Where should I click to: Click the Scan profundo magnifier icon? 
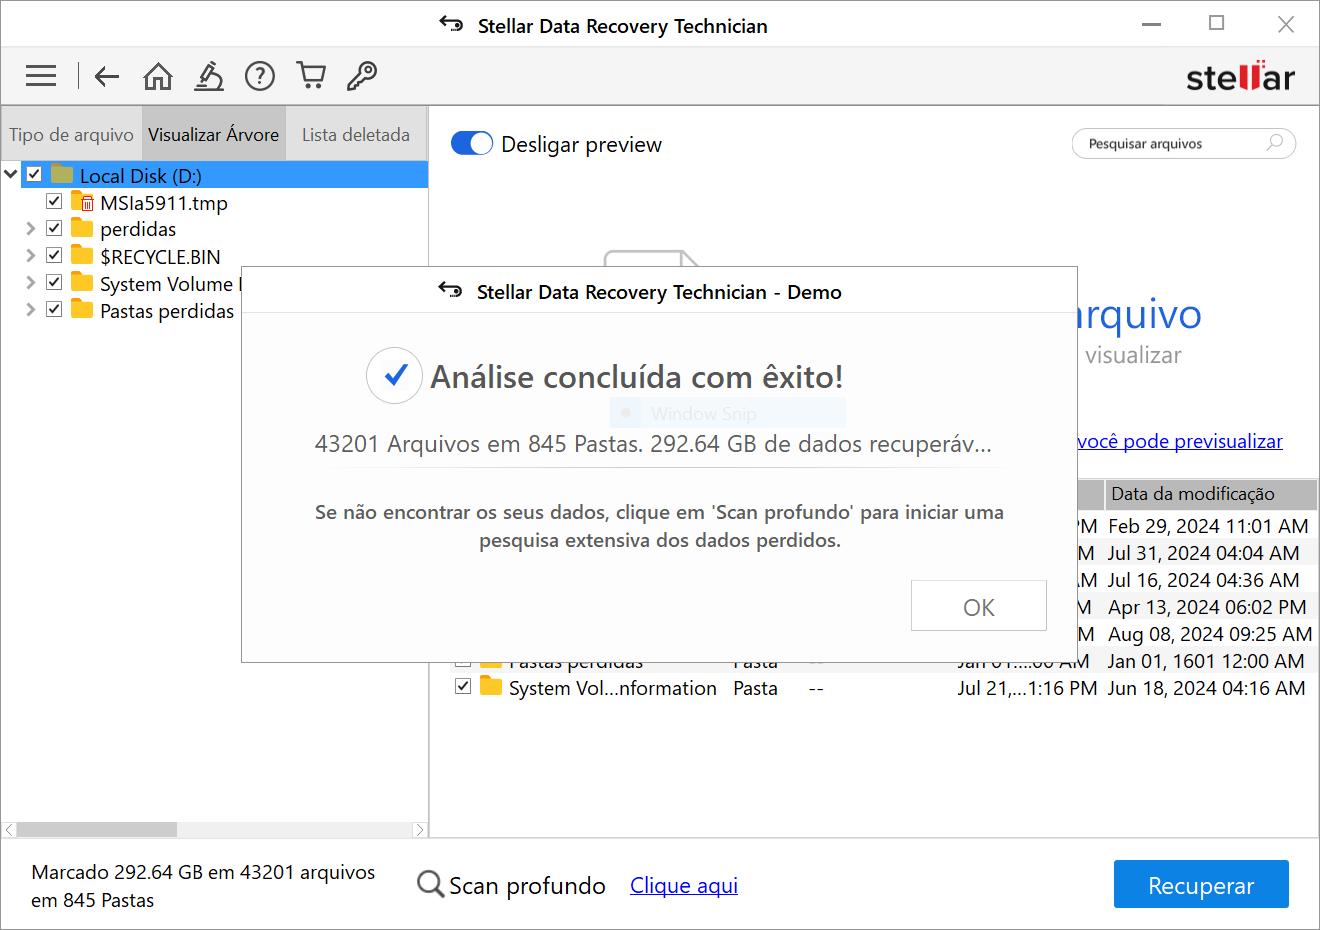[431, 884]
